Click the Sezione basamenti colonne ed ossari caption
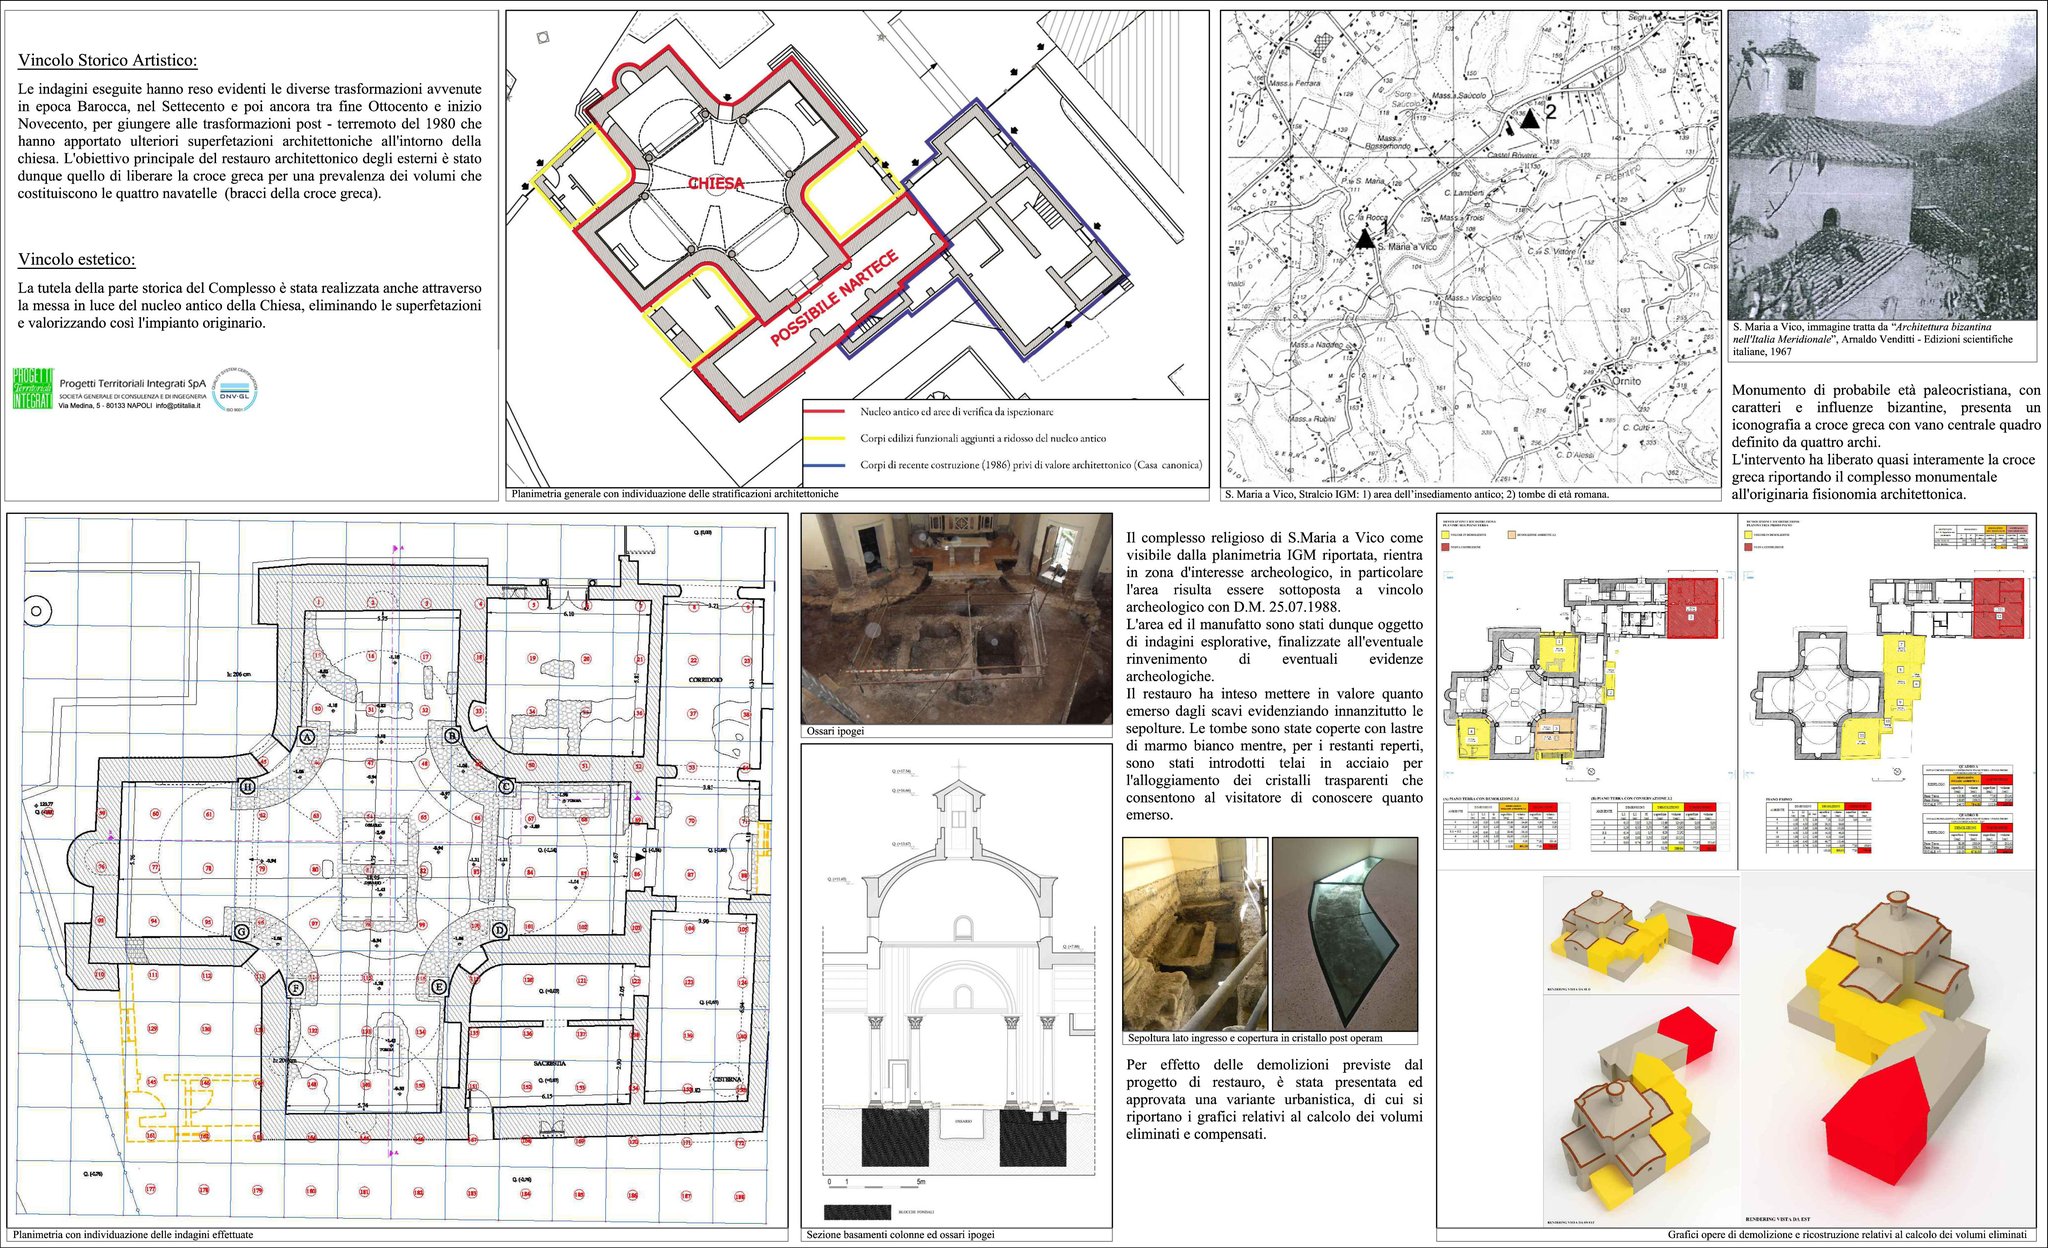 900,1234
